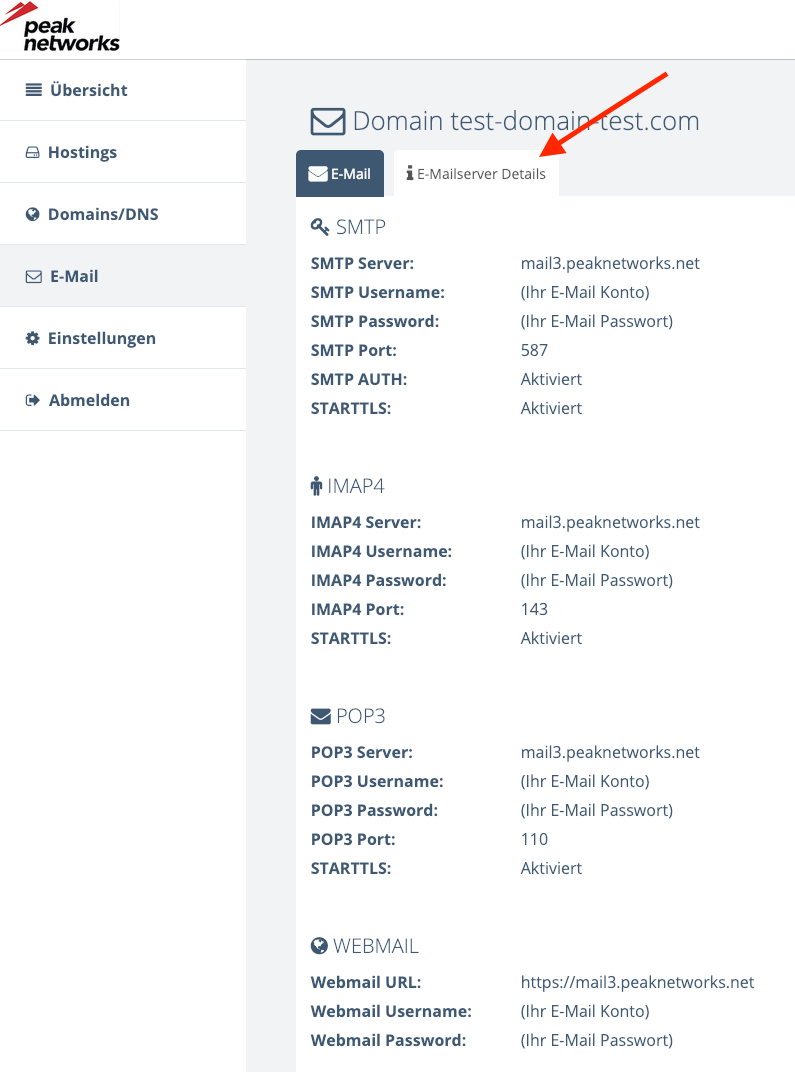Open the Webmail URL link
This screenshot has width=795, height=1072.
click(x=637, y=982)
